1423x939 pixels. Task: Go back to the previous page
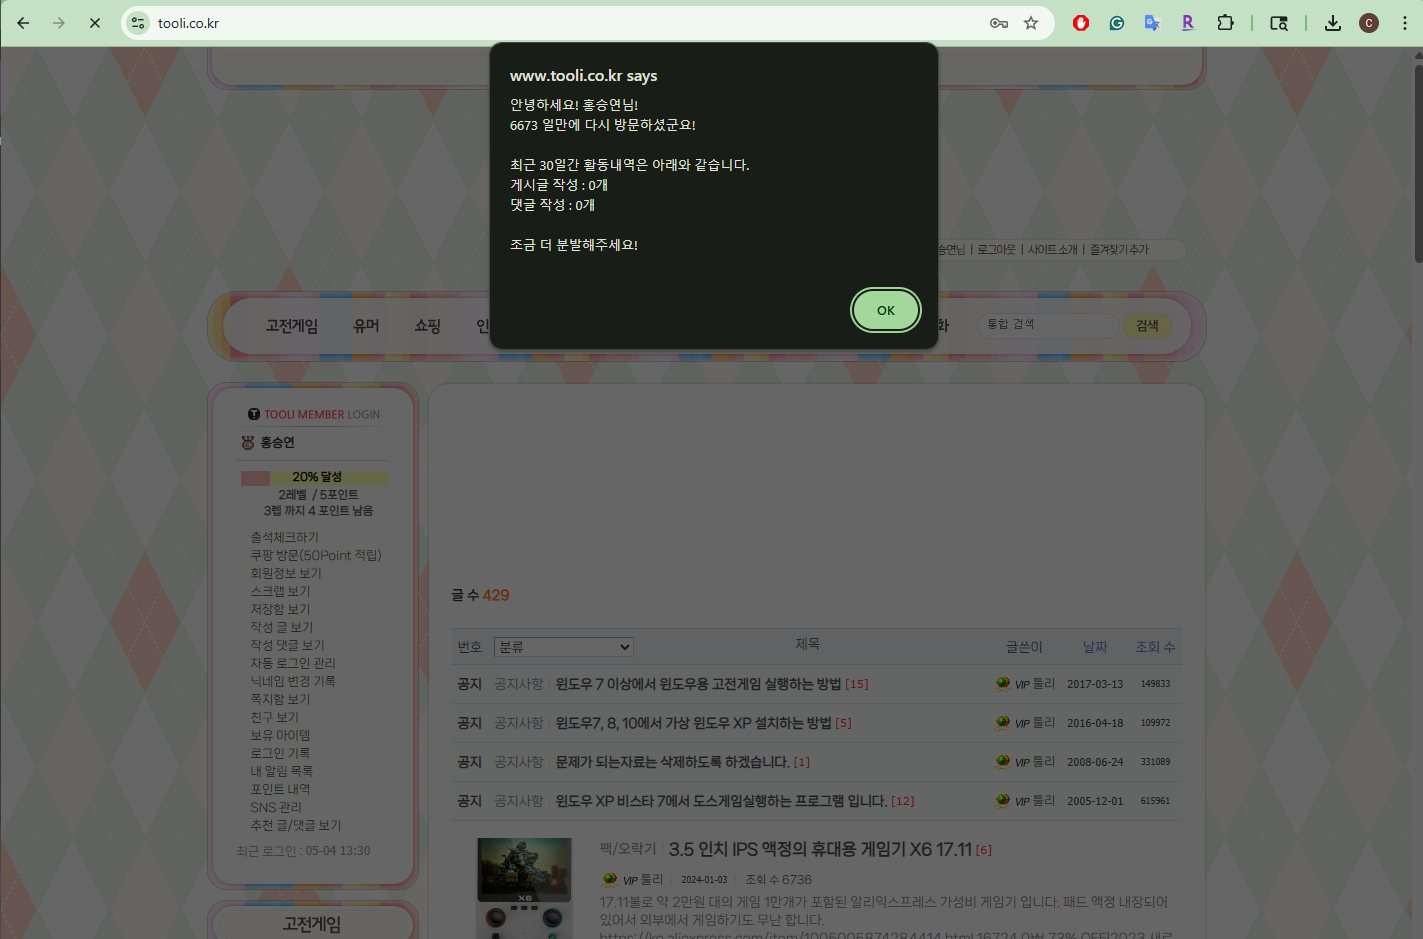pos(23,23)
